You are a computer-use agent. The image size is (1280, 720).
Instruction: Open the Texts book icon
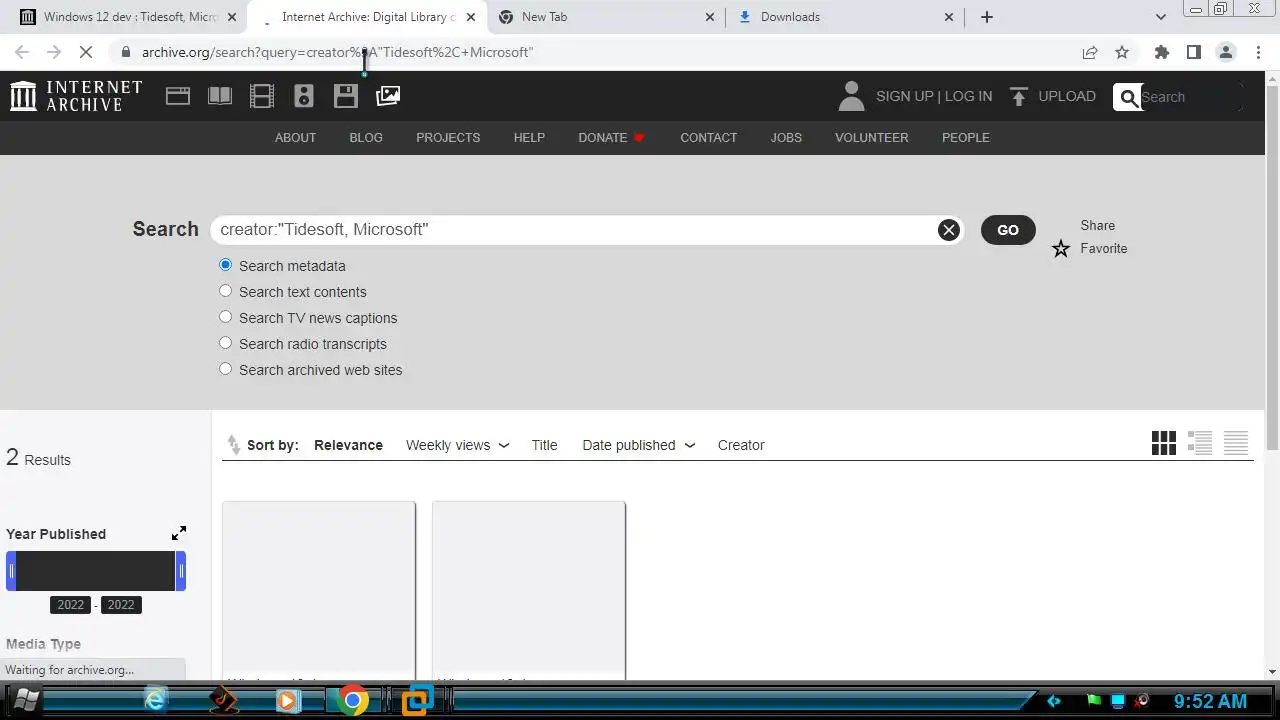tap(220, 96)
